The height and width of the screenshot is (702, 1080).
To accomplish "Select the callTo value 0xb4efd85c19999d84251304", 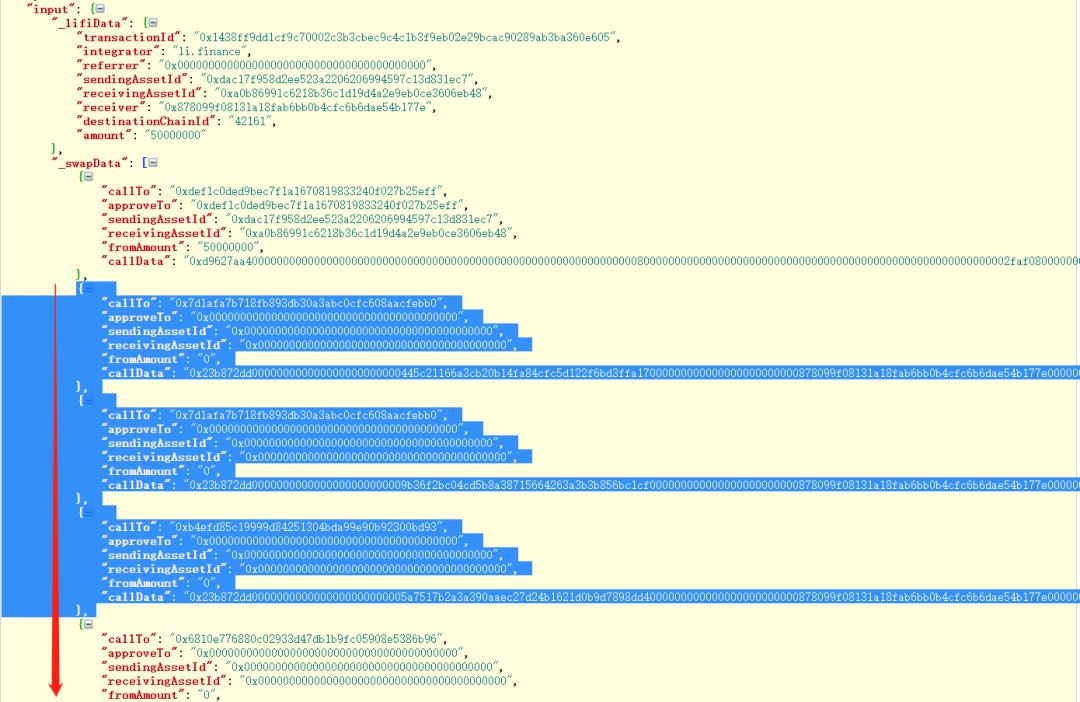I will click(x=307, y=527).
